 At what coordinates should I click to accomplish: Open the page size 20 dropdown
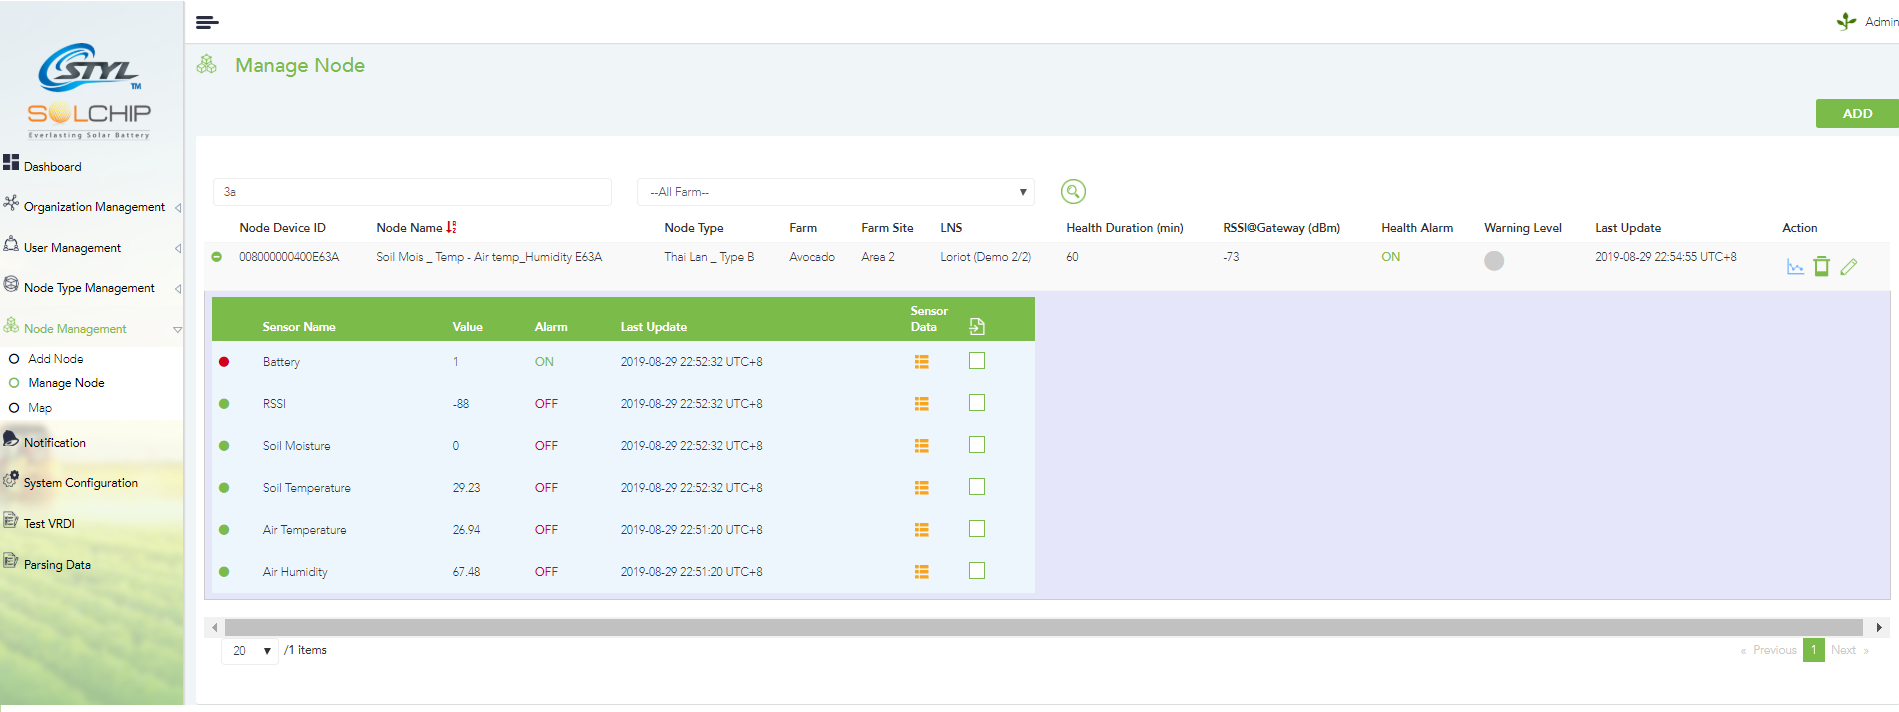pos(250,650)
